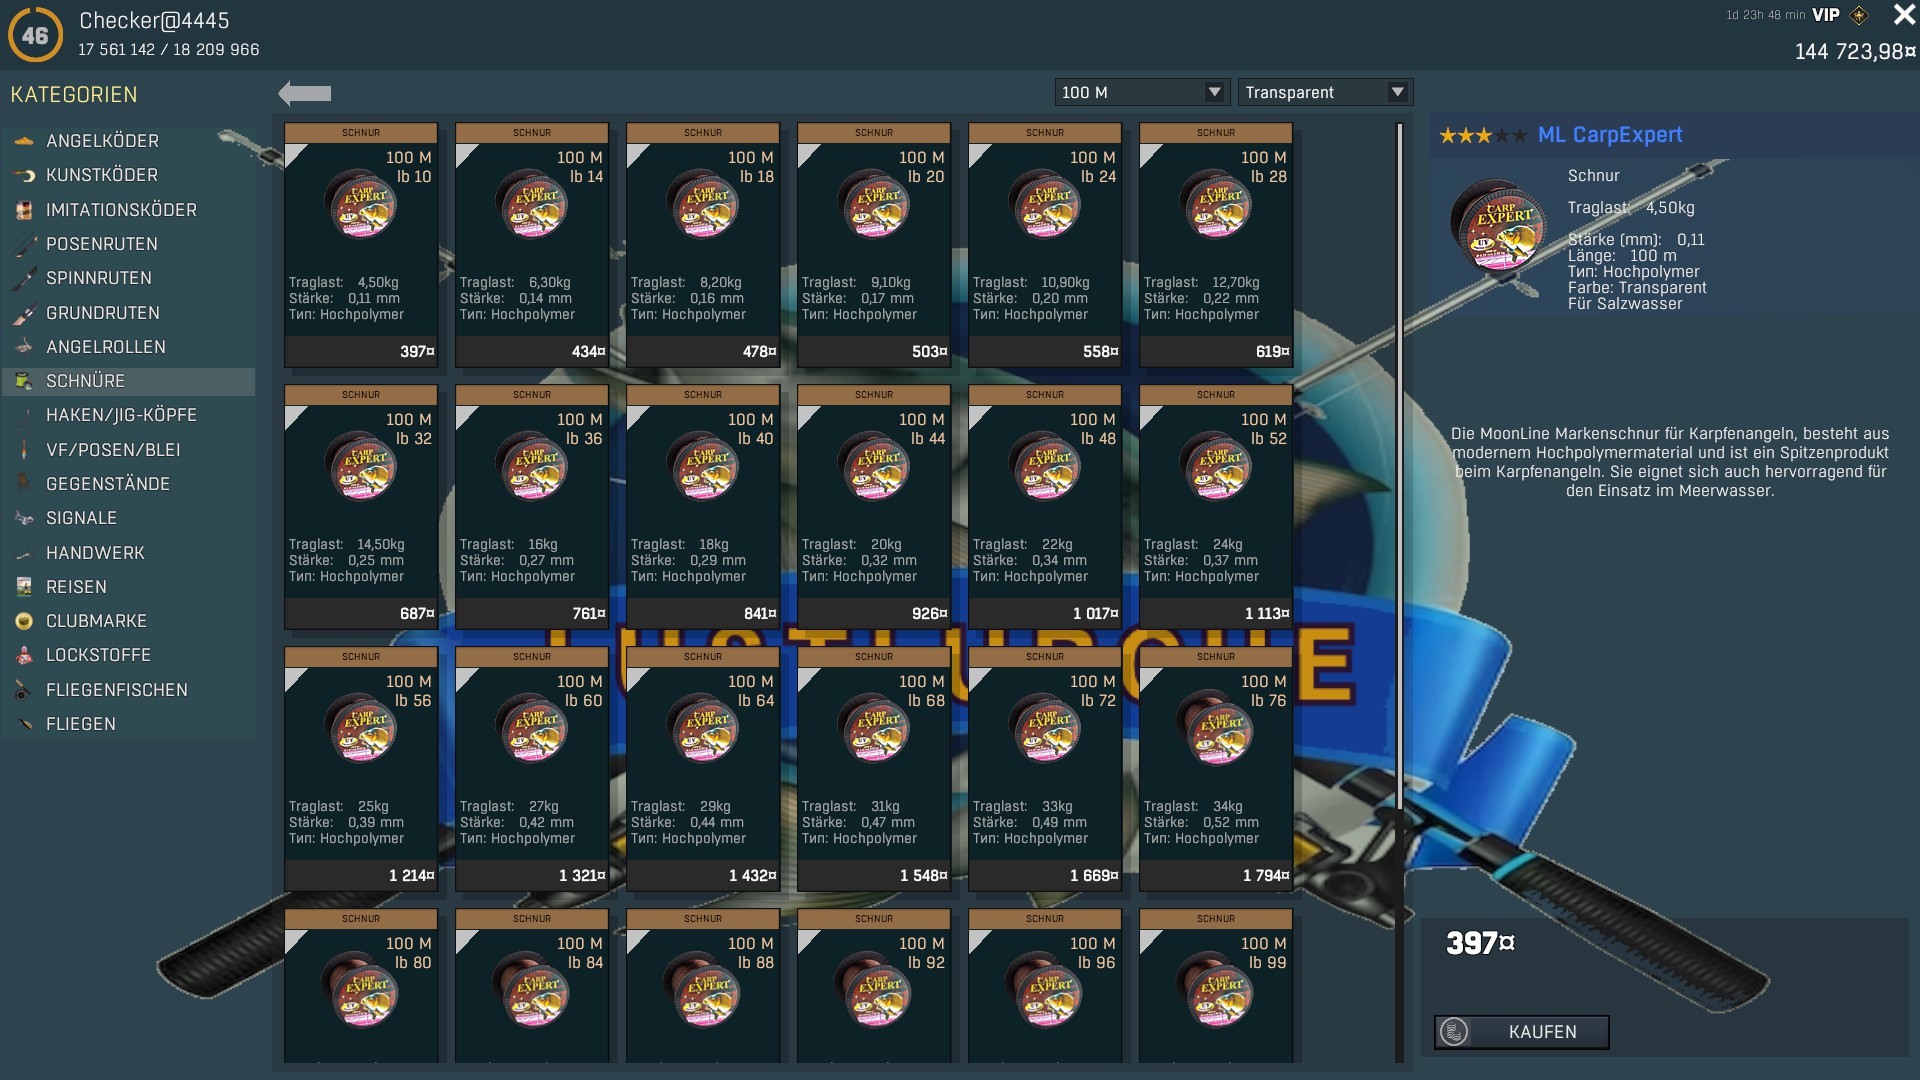Click the arrow on the Transparent combo box
Viewport: 1920px width, 1080px height.
pos(1398,92)
